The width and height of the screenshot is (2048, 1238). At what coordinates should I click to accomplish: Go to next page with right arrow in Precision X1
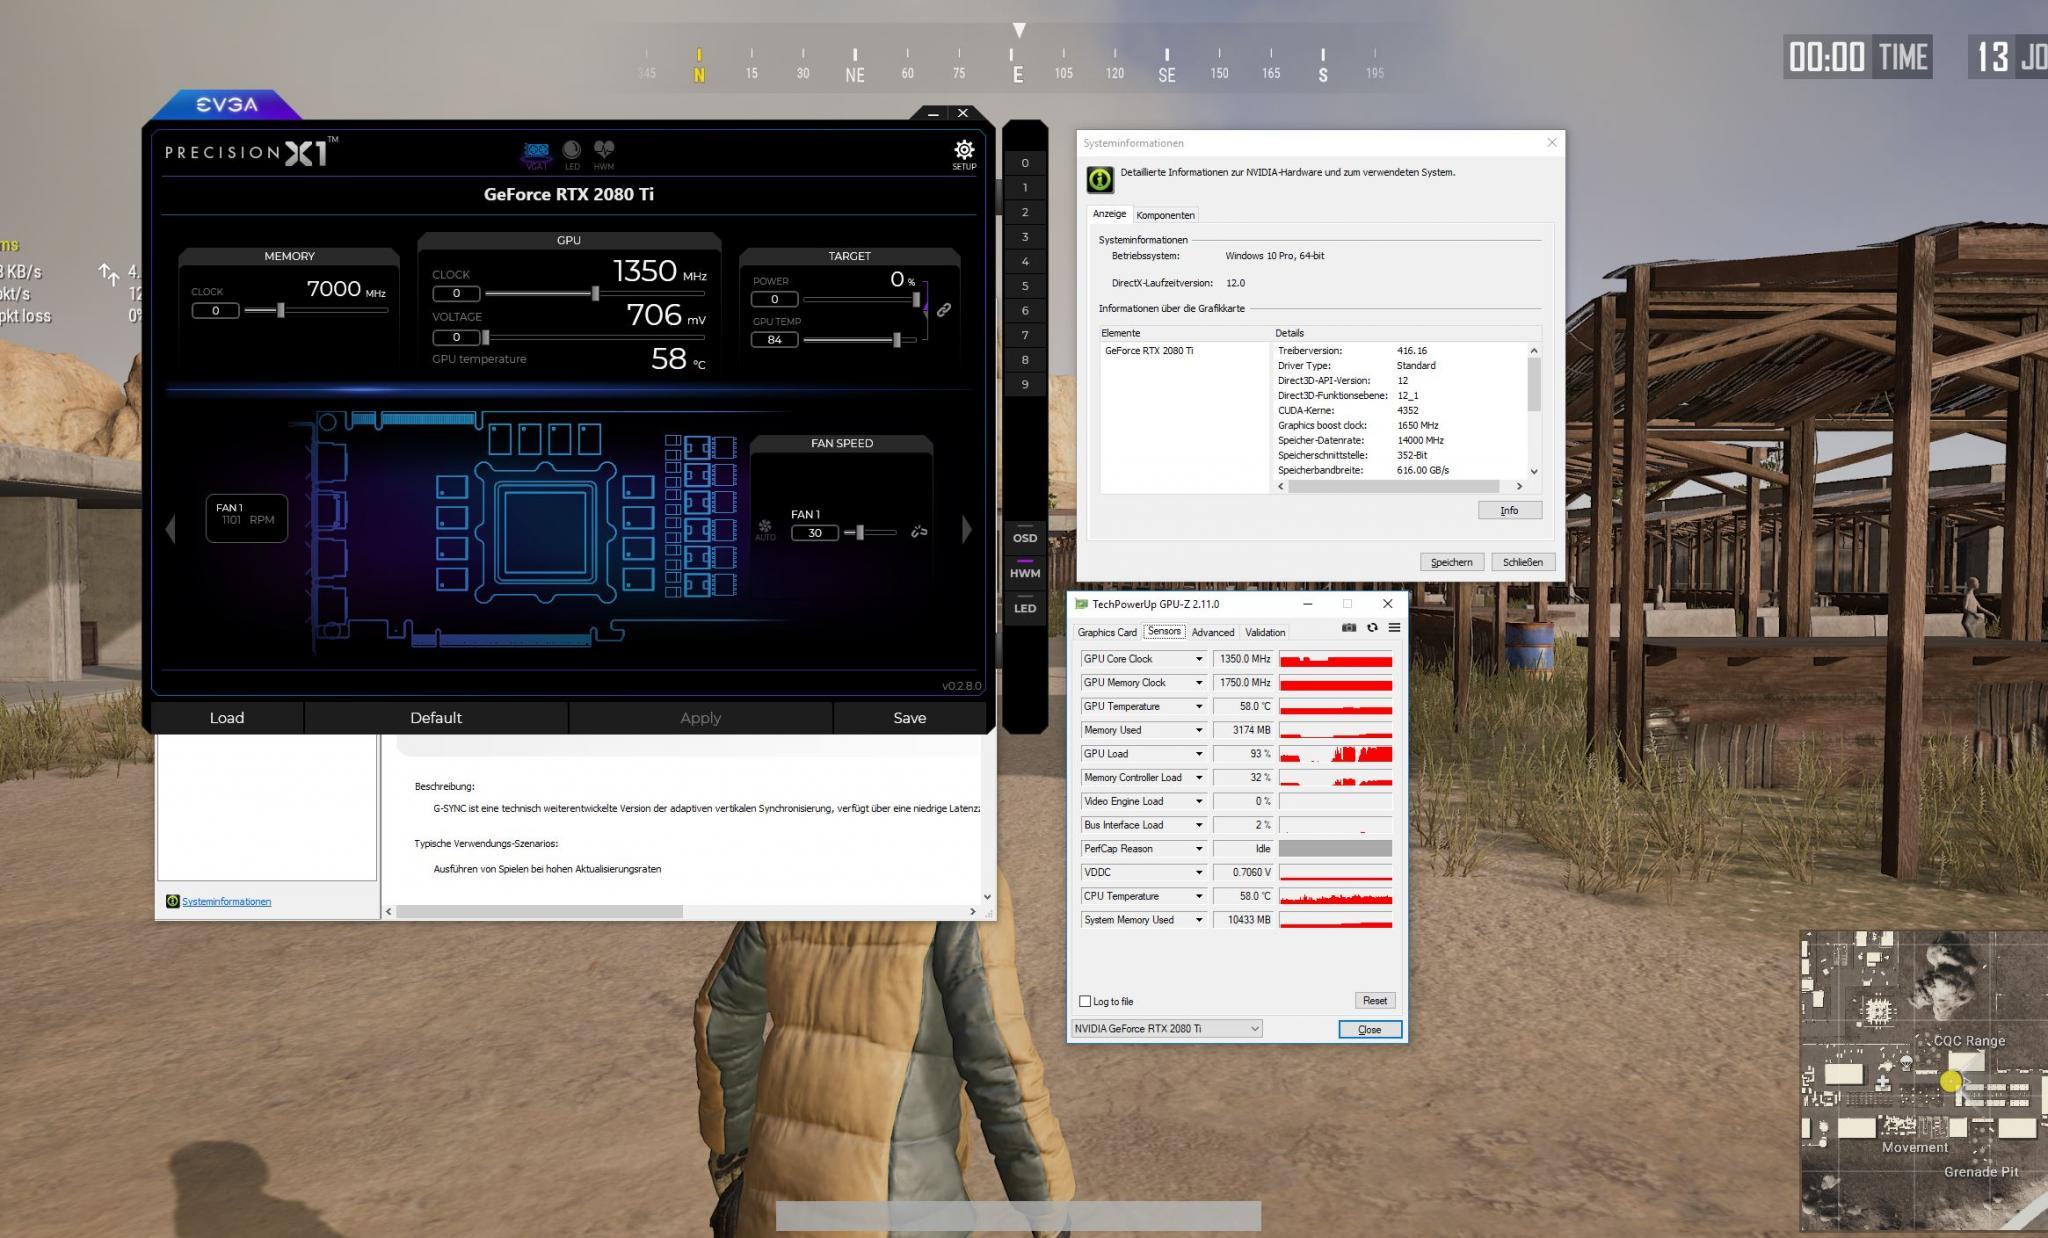coord(966,529)
